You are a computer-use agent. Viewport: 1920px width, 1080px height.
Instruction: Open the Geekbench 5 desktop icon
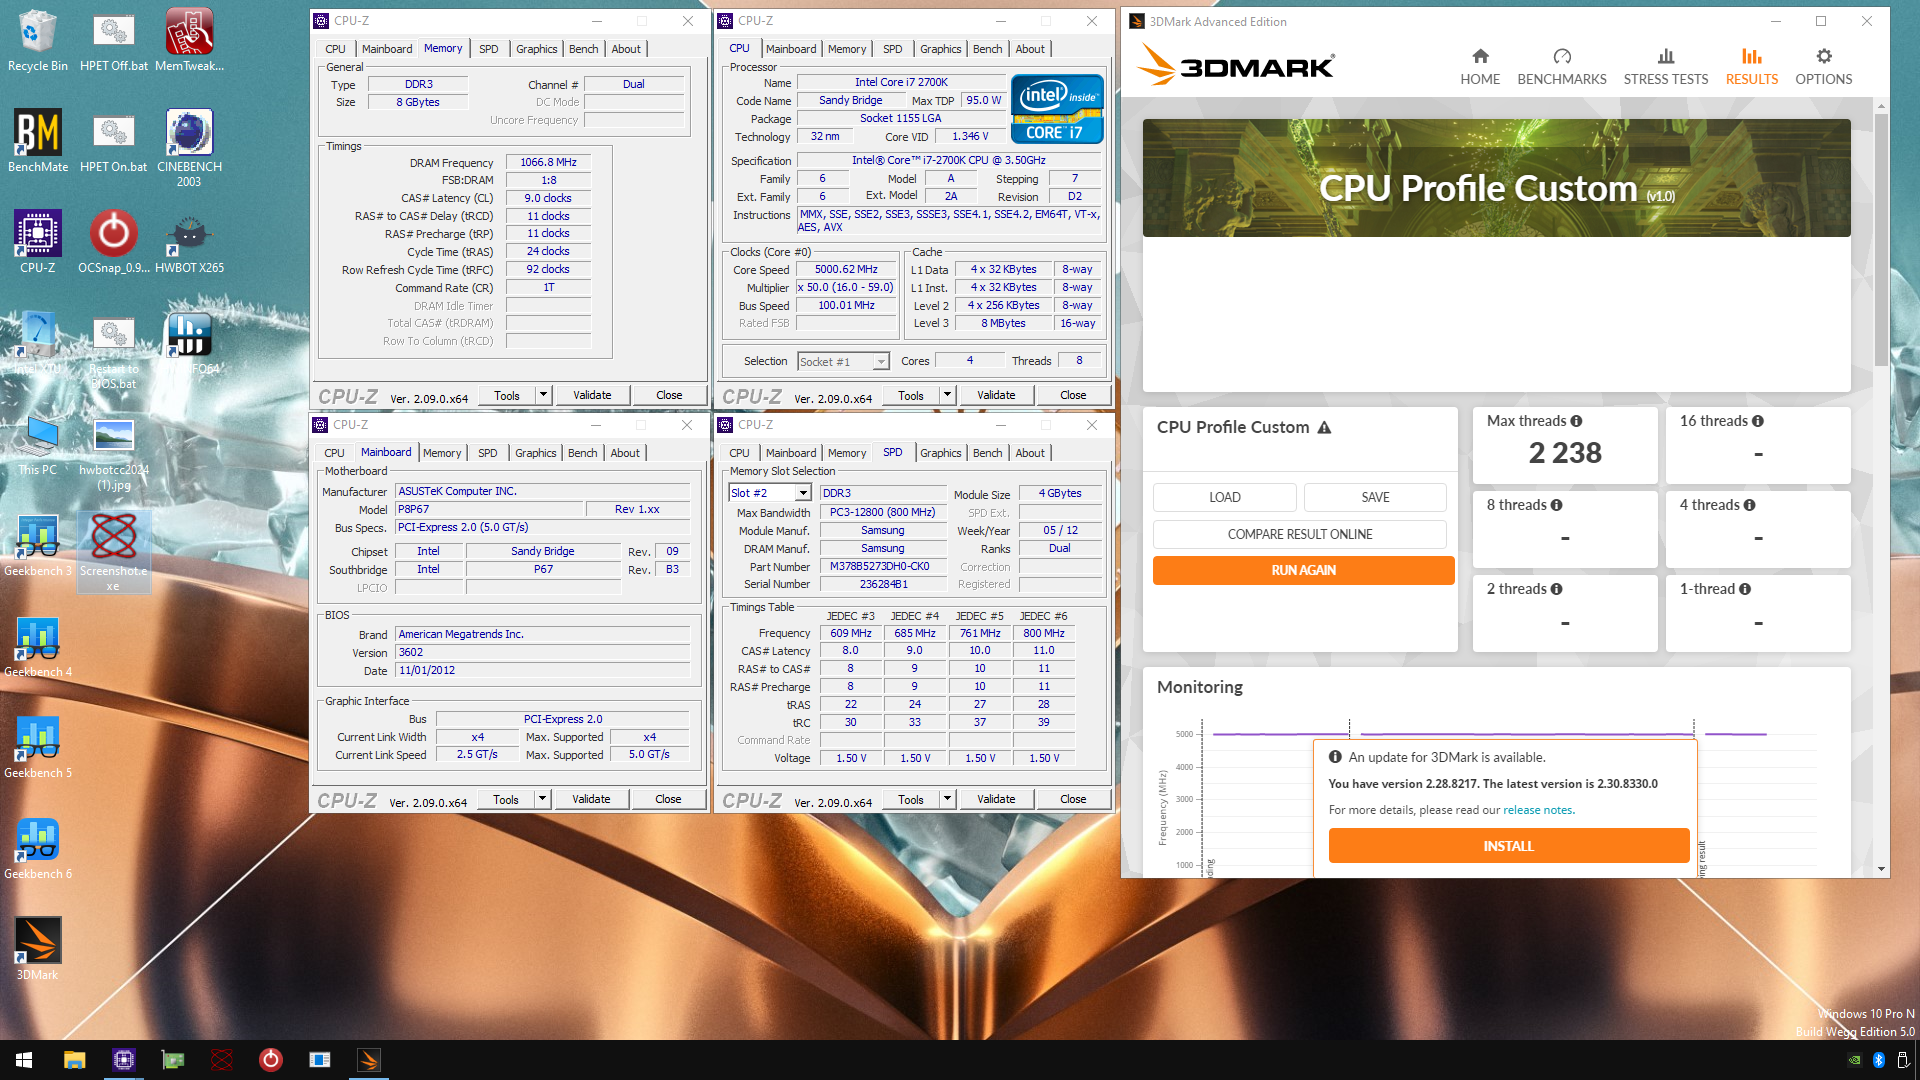38,747
